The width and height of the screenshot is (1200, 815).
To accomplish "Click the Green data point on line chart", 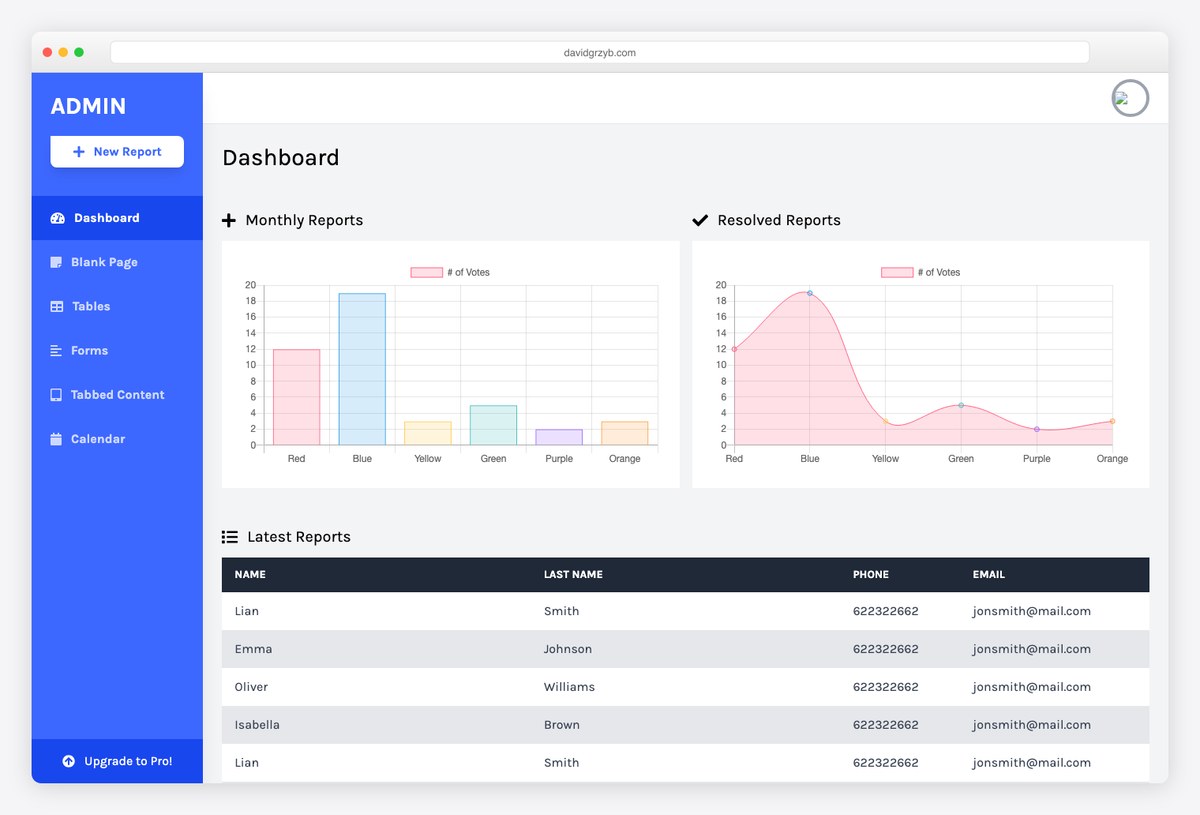I will [x=961, y=405].
